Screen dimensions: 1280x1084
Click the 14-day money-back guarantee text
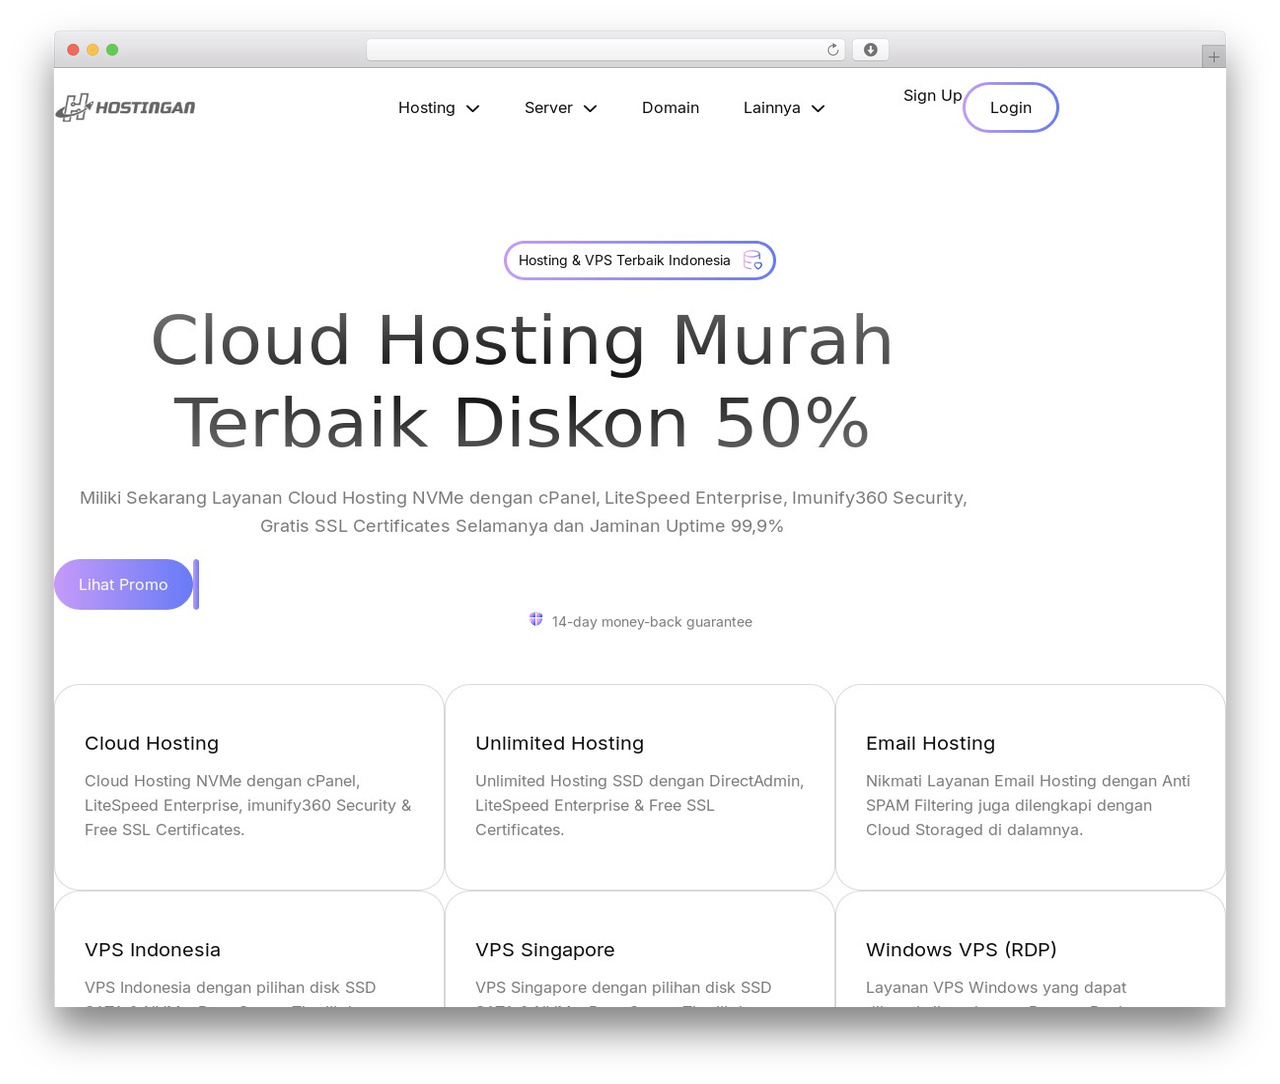click(652, 622)
